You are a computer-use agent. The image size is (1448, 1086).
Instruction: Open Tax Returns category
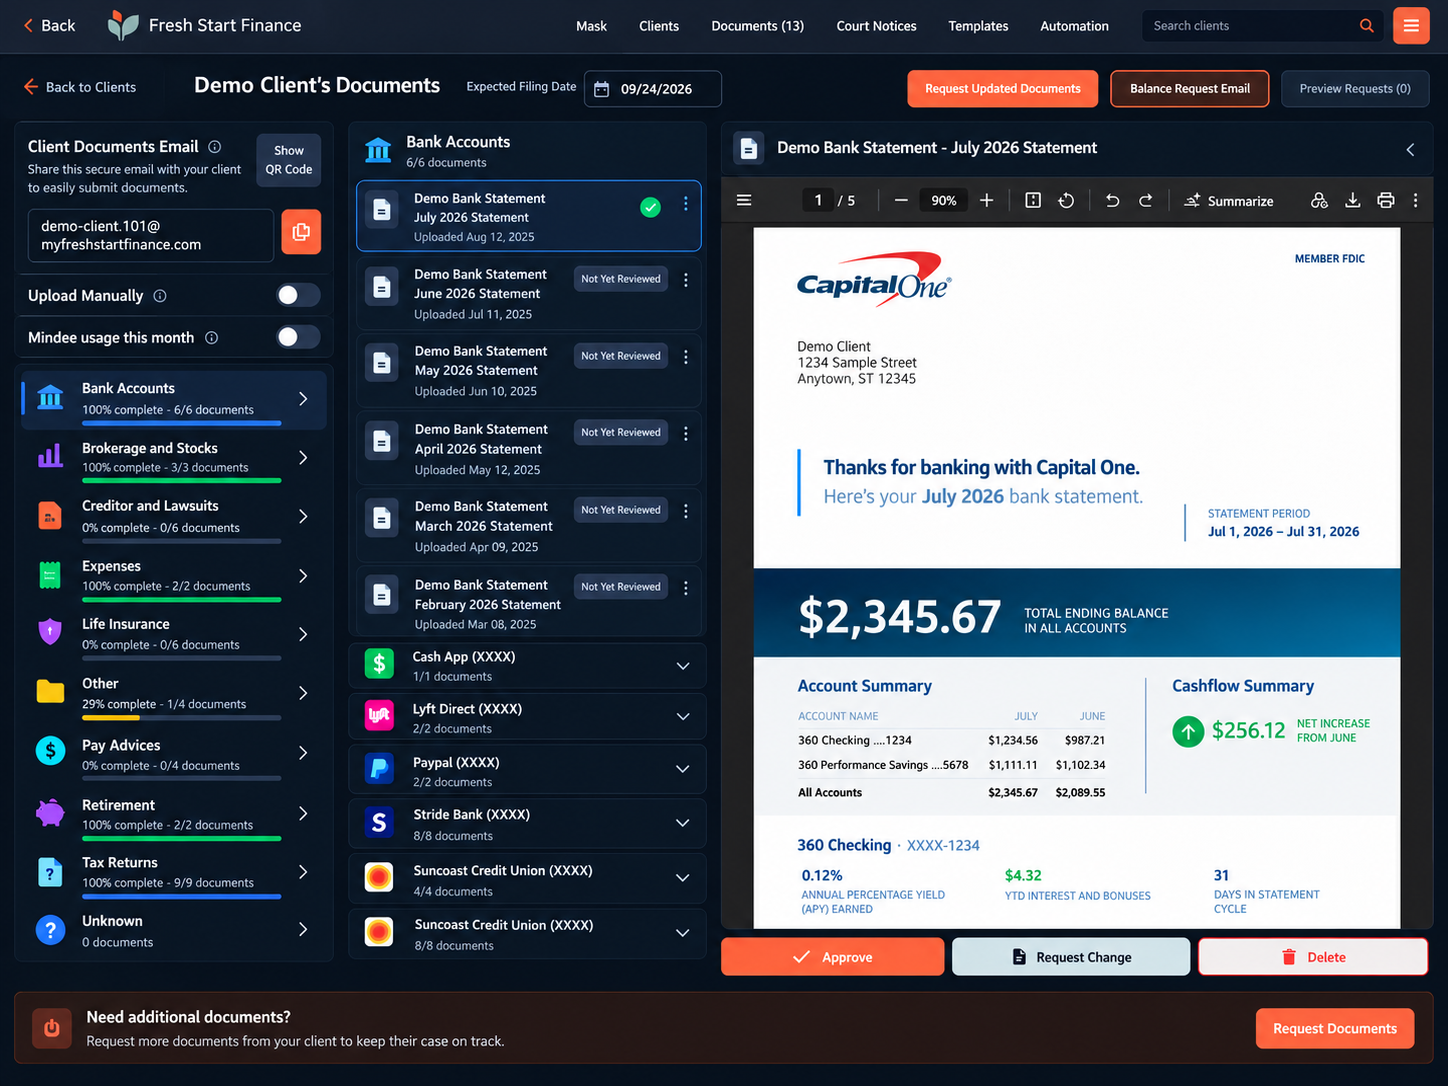(174, 872)
